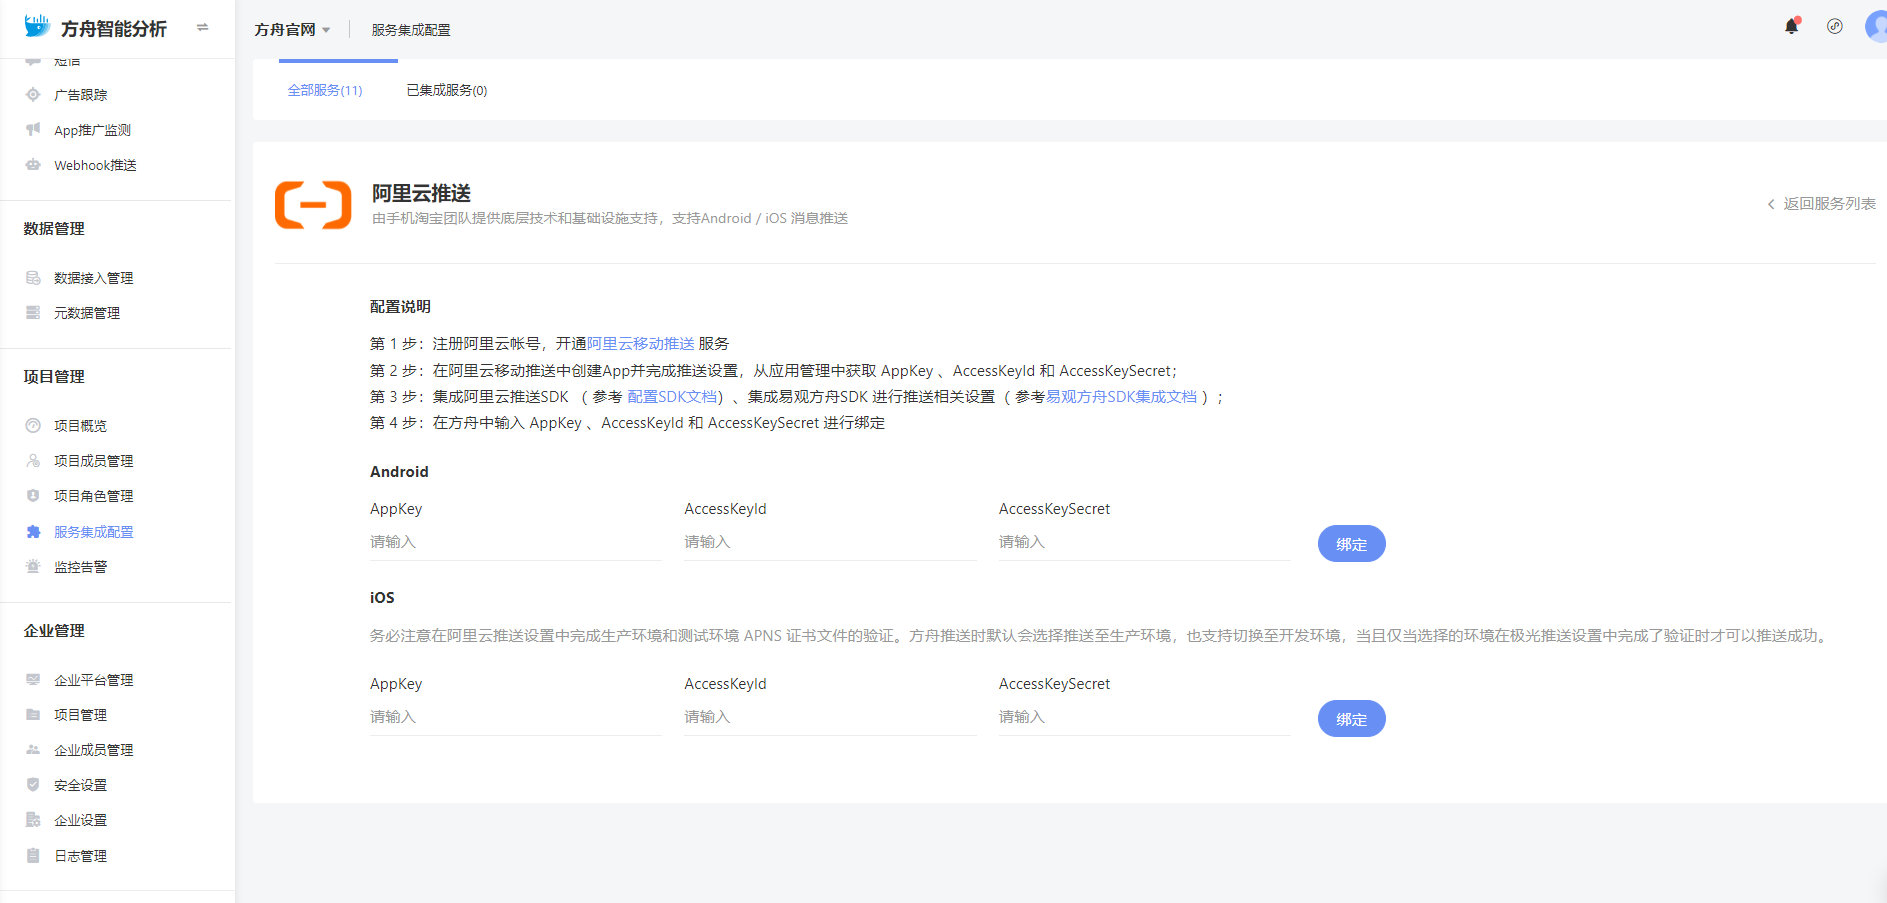Open 广告跟踪 in sidebar
Screen dimensions: 1887x903
[x=81, y=95]
